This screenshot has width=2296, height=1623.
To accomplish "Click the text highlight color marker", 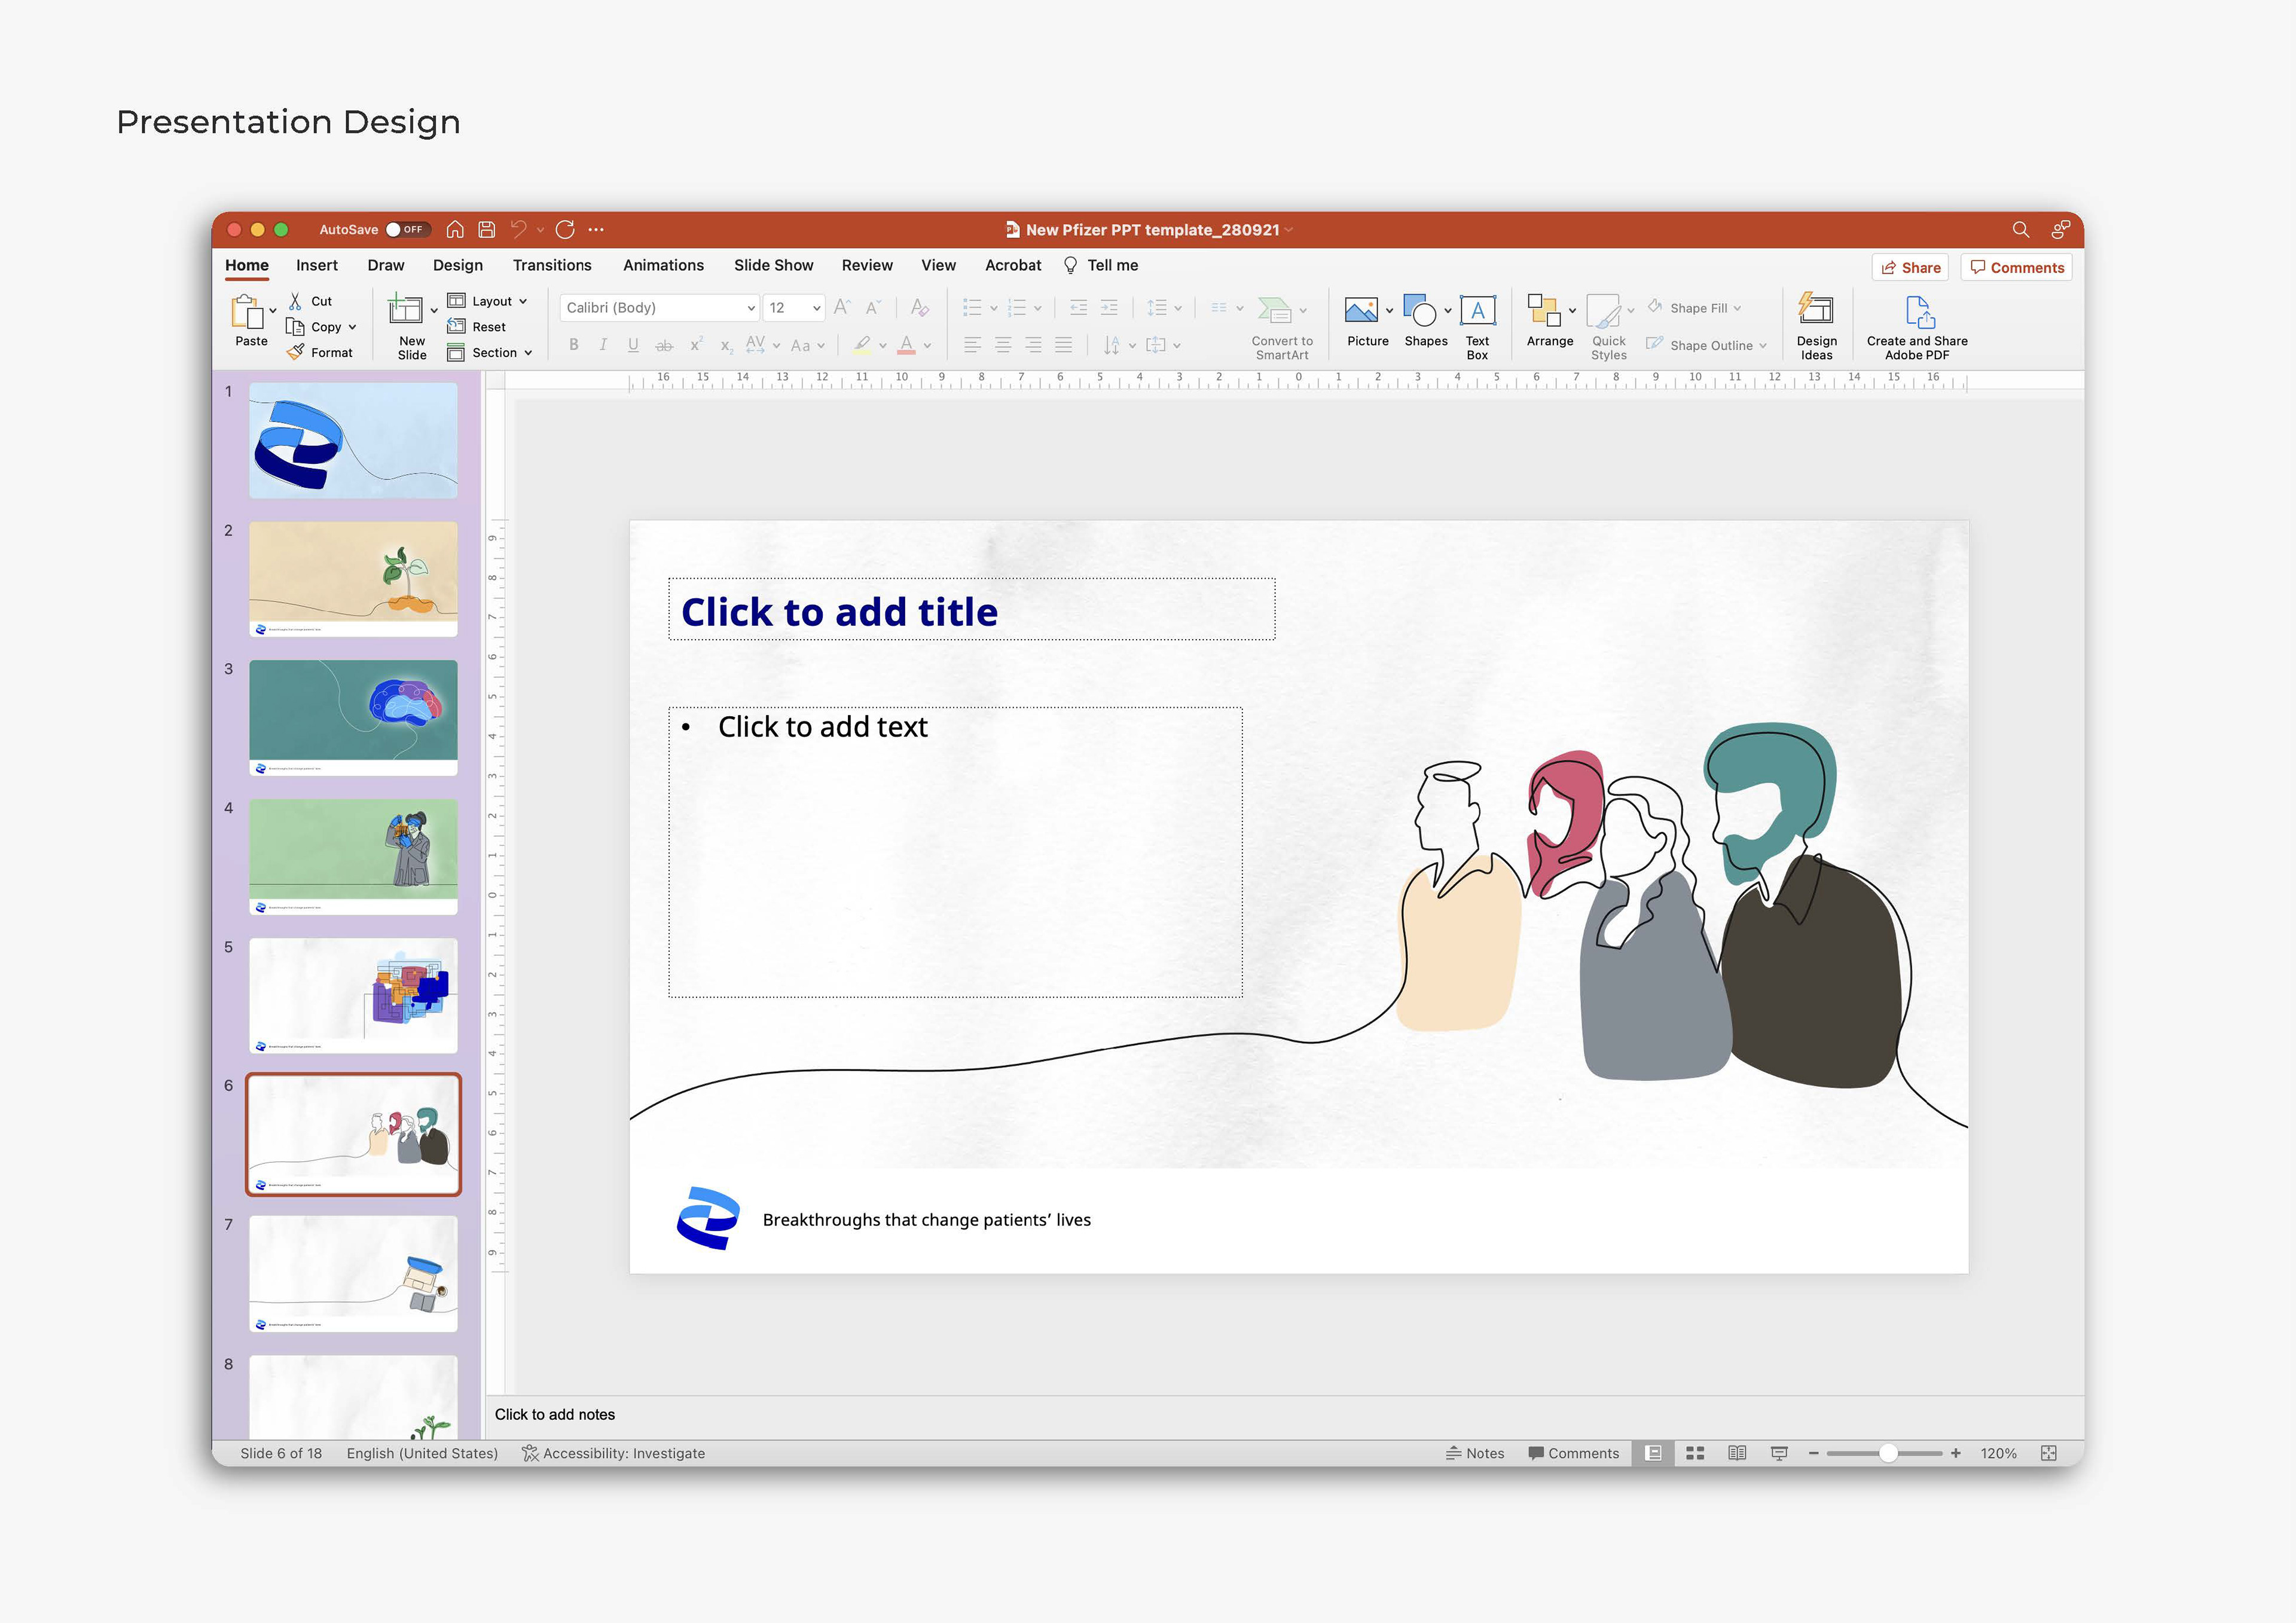I will coord(862,345).
